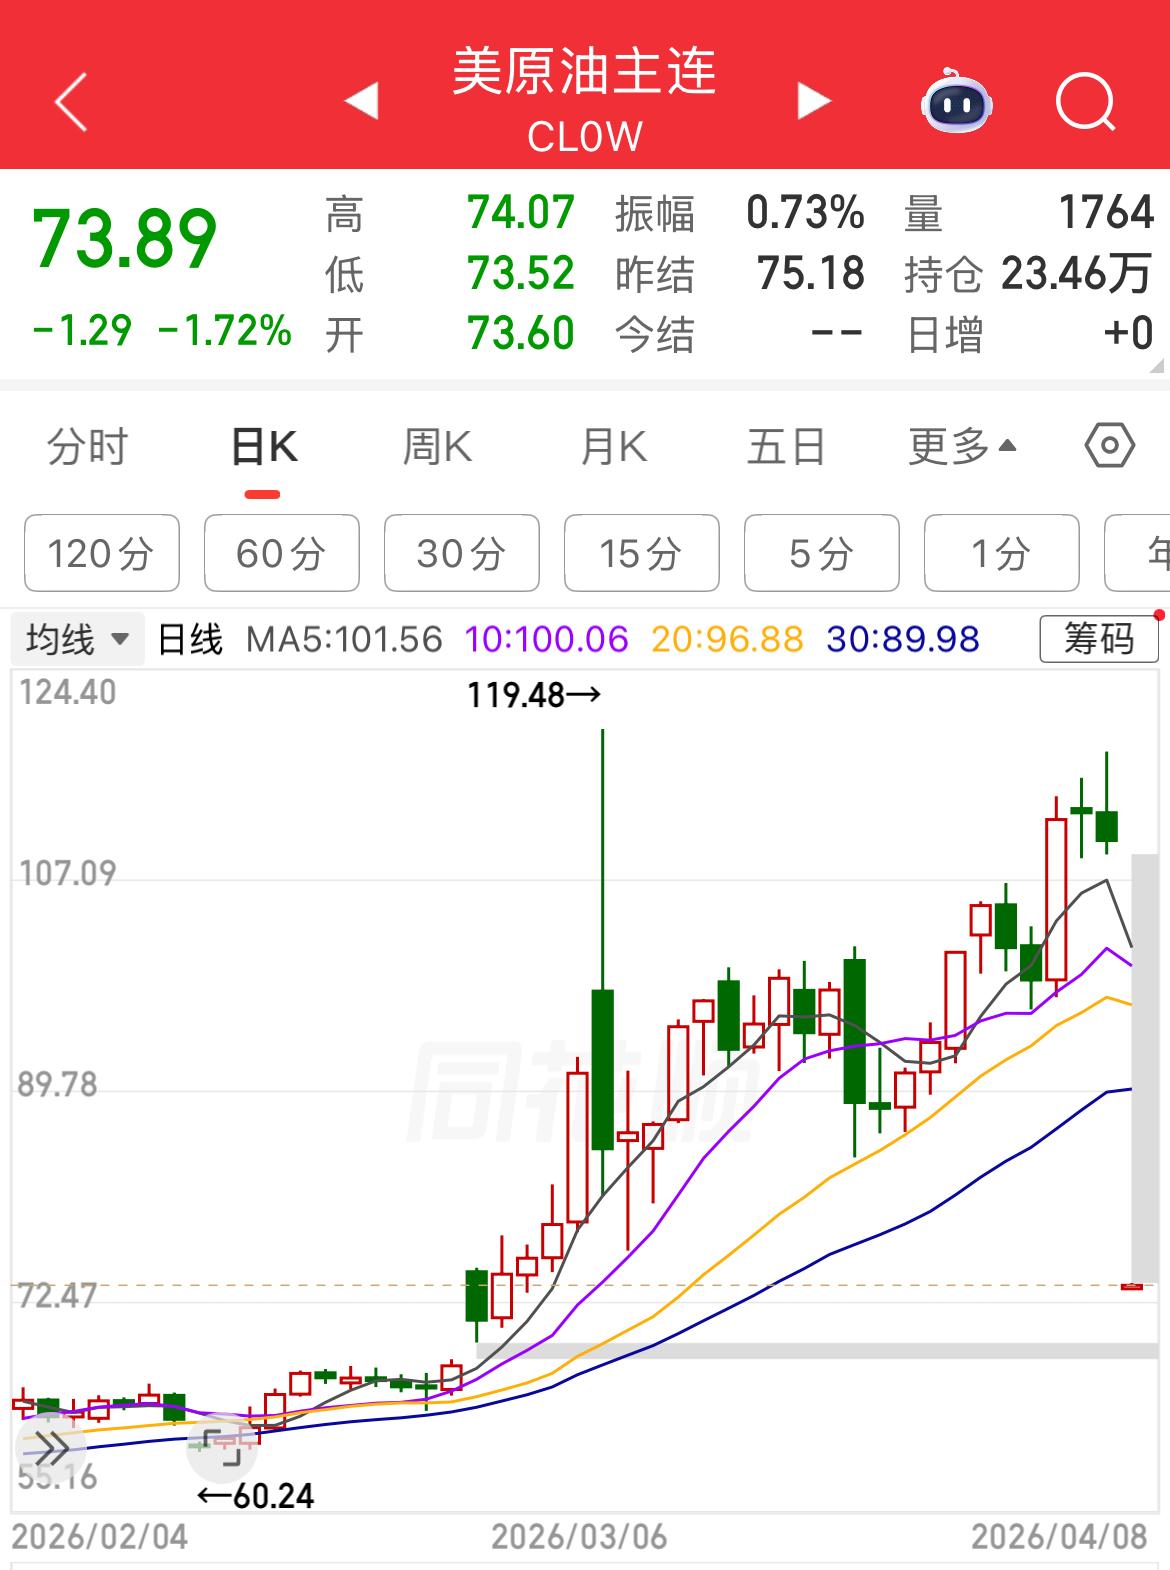Tap the change percent -1.72%
Image resolution: width=1170 pixels, height=1570 pixels.
click(x=225, y=331)
